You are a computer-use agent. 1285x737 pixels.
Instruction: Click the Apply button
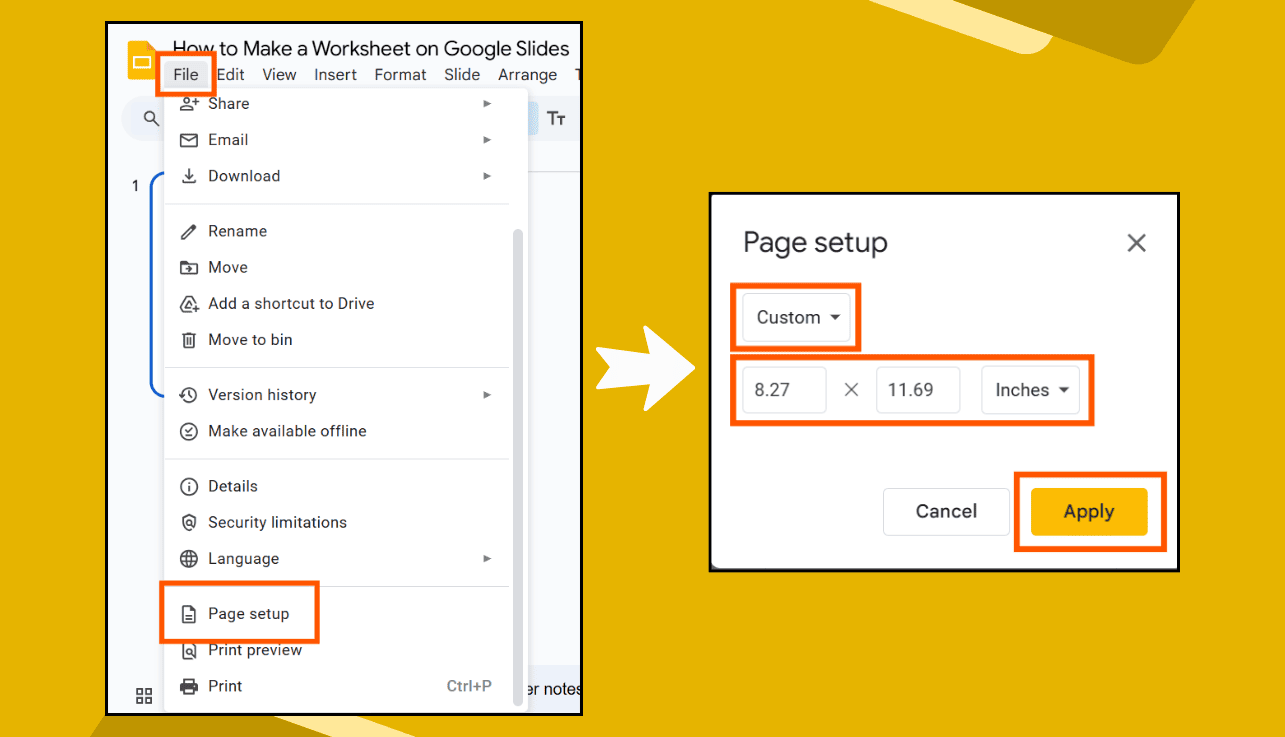click(x=1089, y=511)
